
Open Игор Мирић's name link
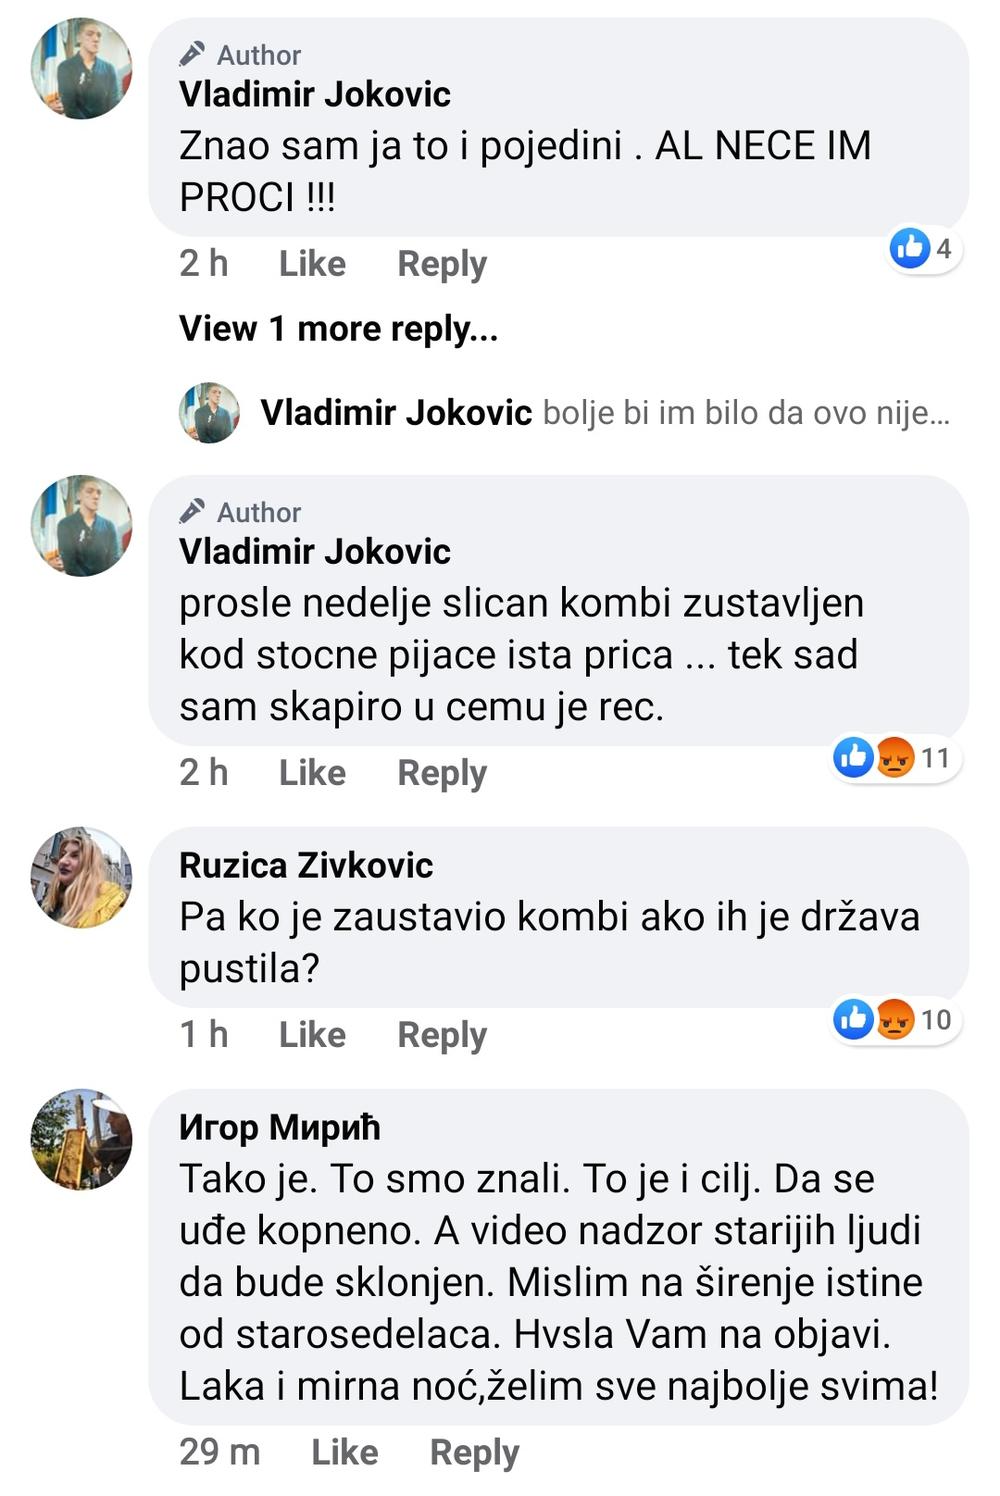tap(280, 1127)
